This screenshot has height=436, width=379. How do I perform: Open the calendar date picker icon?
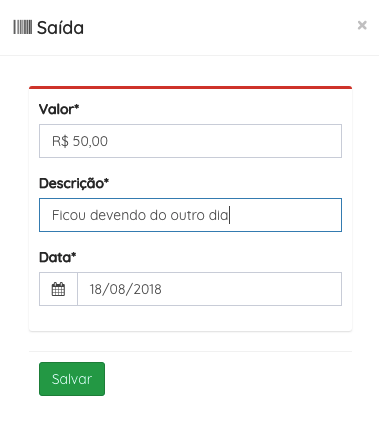pyautogui.click(x=58, y=289)
